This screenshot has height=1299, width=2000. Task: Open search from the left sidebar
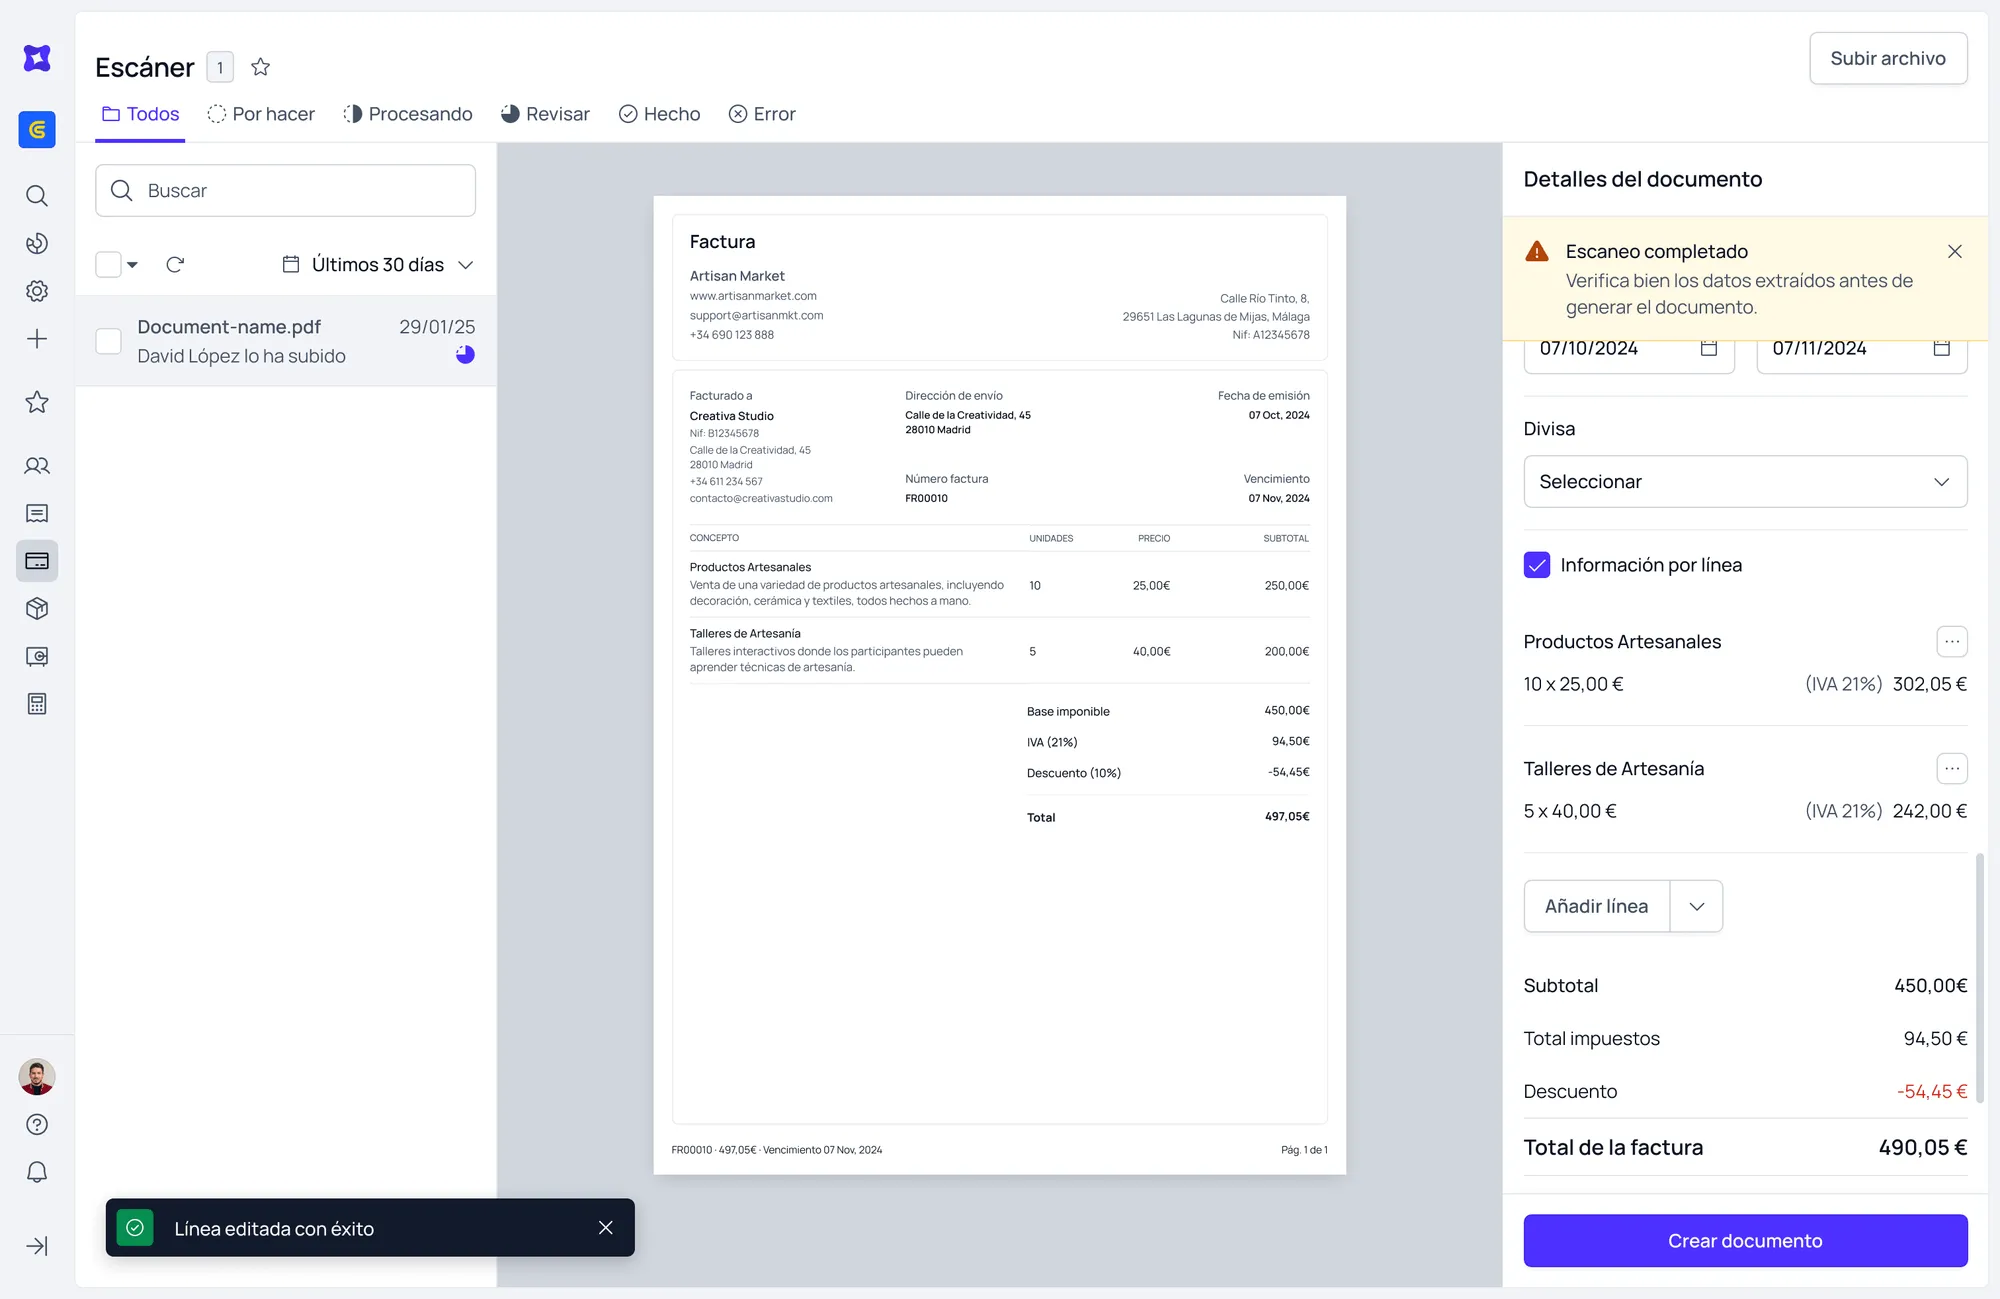coord(37,195)
